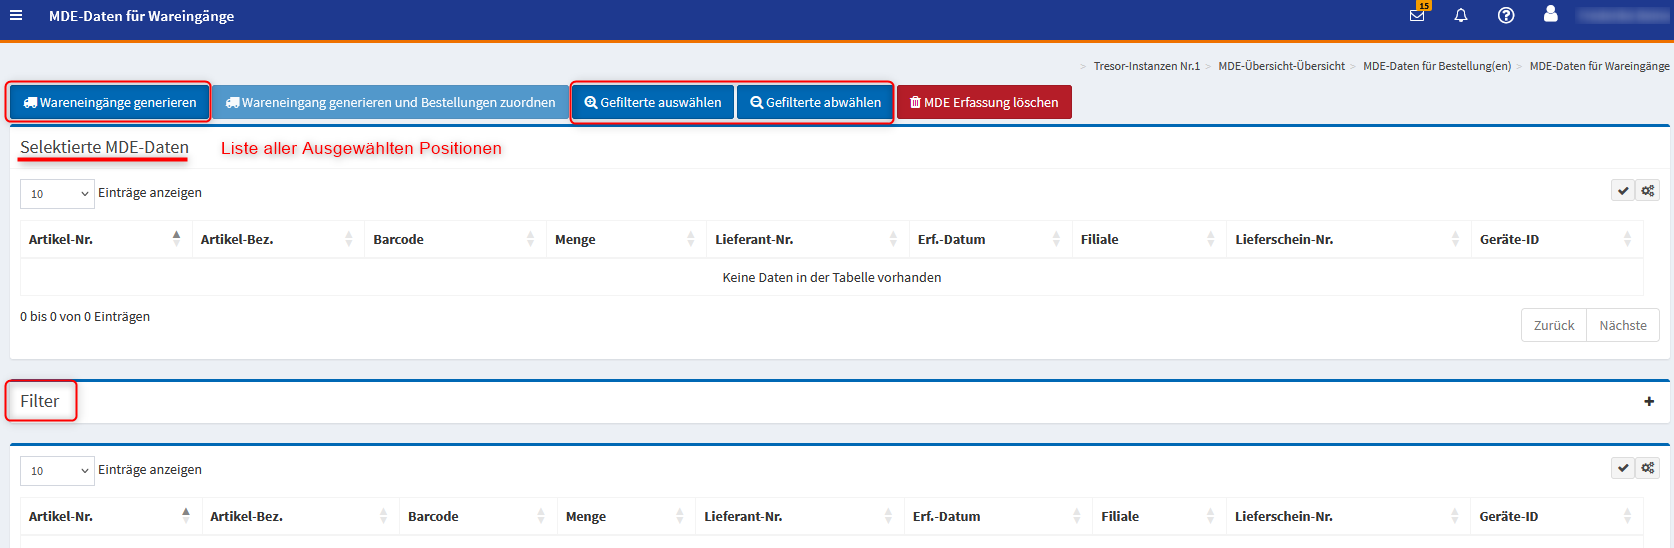
Task: Open the user profile icon
Action: click(1550, 14)
